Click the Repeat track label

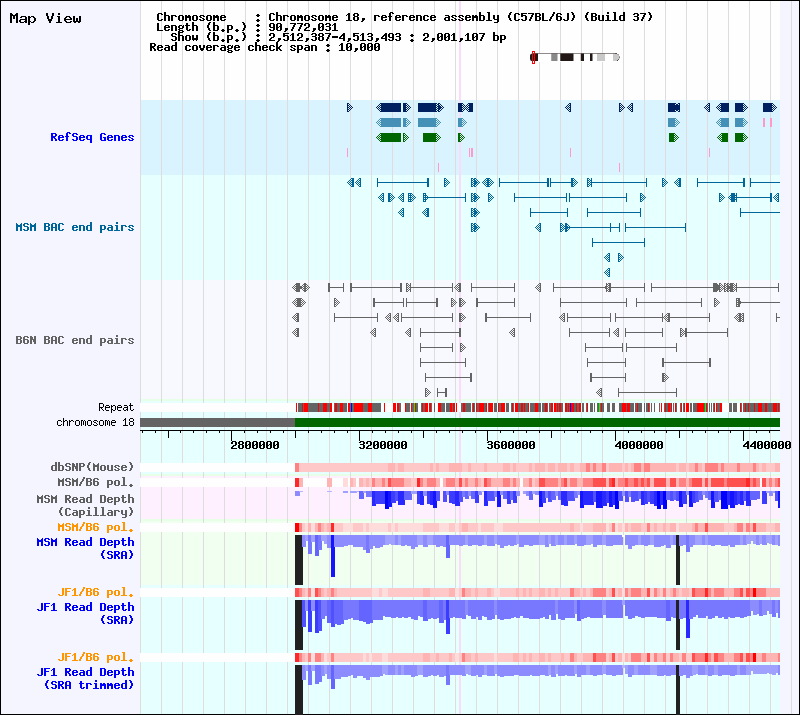[x=116, y=407]
